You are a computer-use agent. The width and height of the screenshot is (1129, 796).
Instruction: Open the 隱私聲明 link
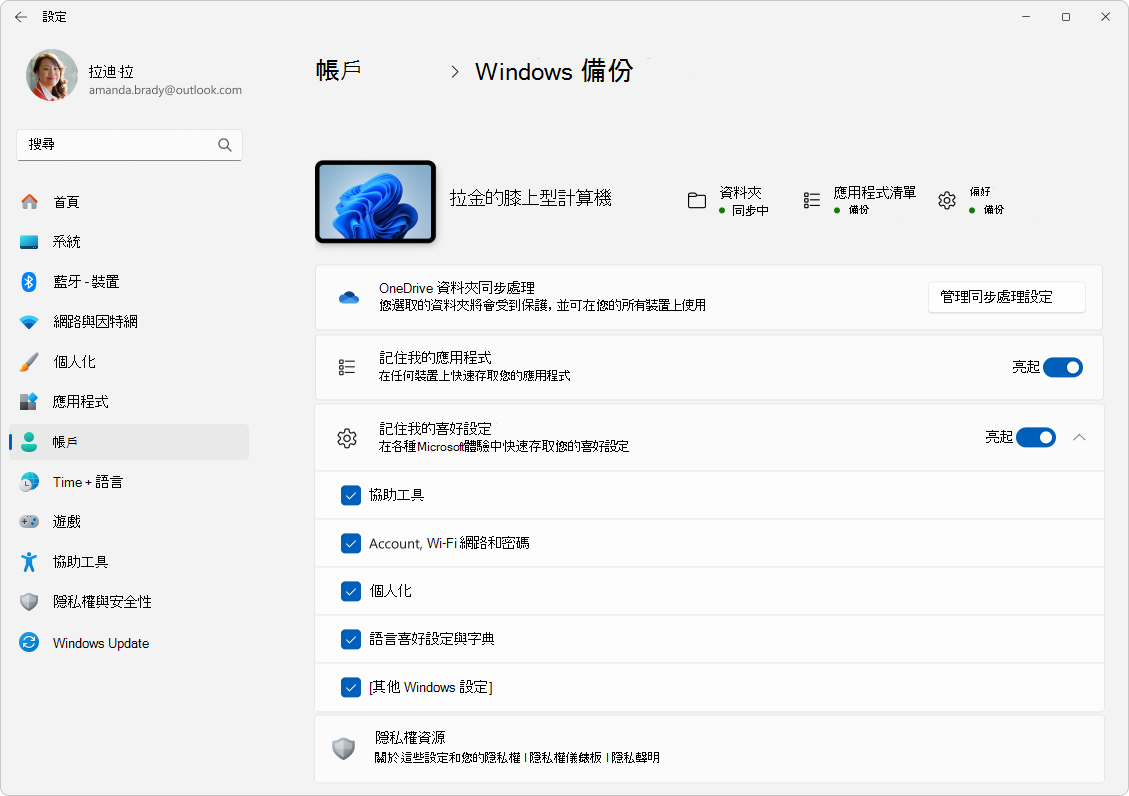(x=635, y=757)
